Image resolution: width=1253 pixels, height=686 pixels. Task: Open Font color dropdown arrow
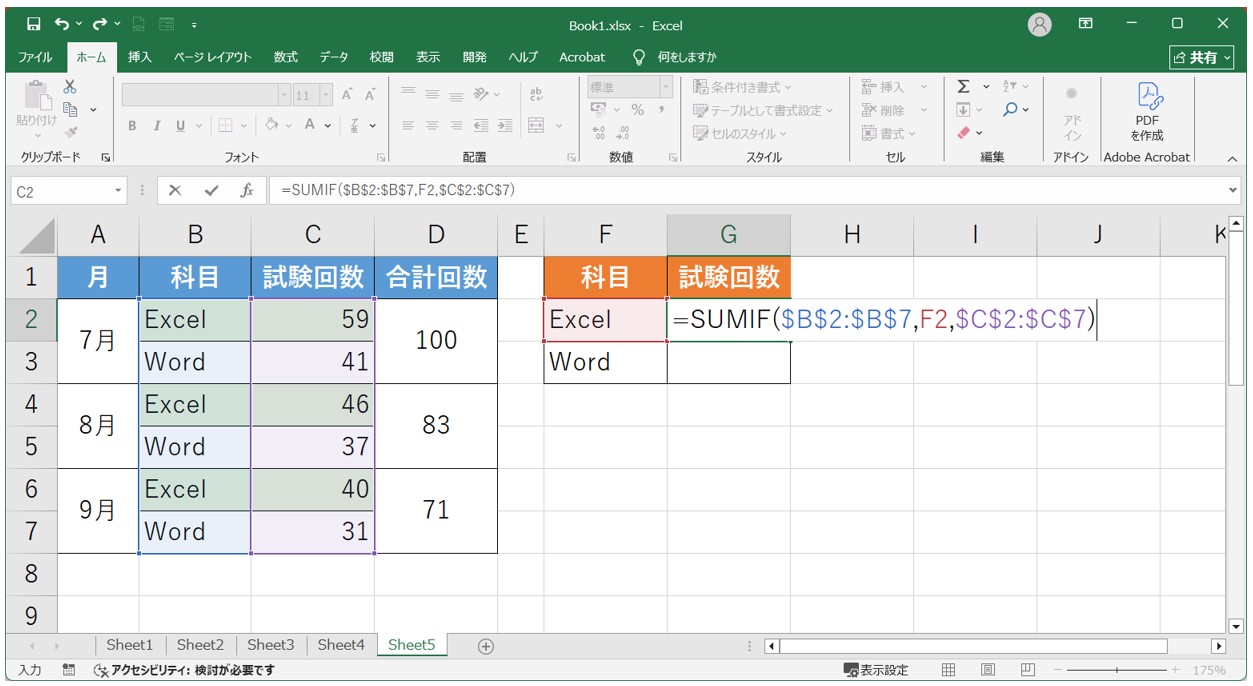[x=328, y=125]
